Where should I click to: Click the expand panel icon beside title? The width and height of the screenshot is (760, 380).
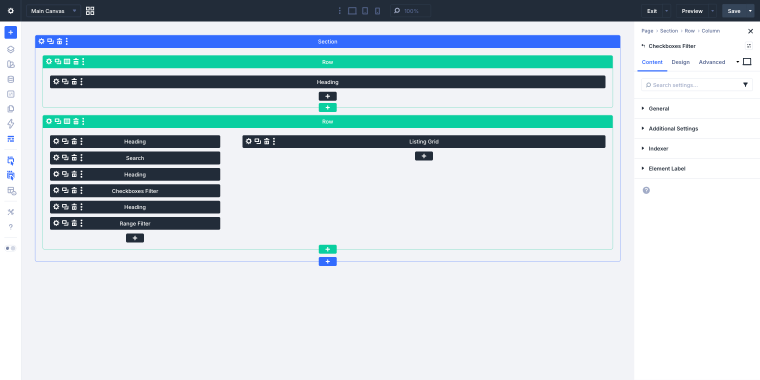(749, 46)
